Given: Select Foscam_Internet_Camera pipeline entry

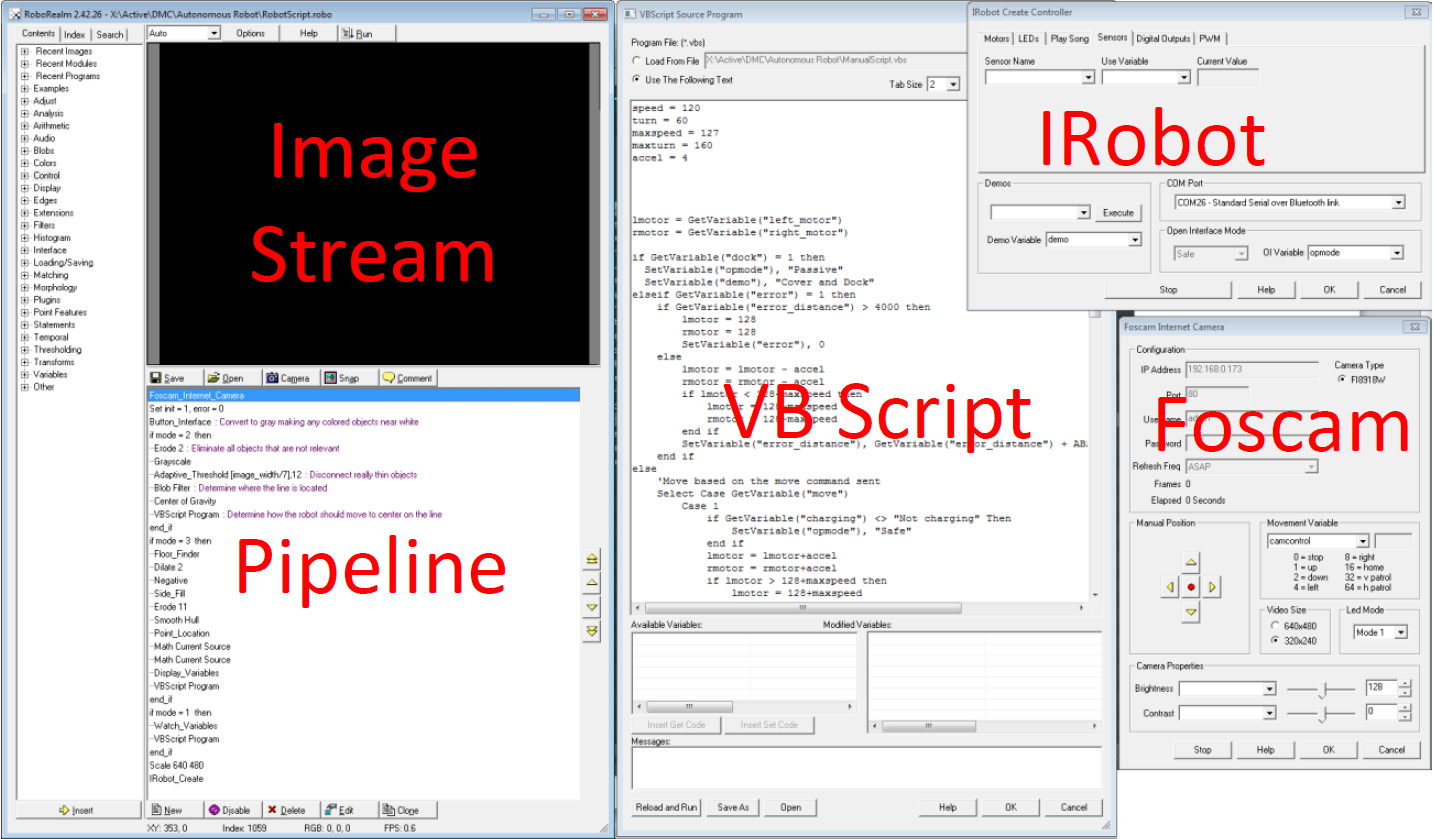Looking at the screenshot, I should coord(363,396).
